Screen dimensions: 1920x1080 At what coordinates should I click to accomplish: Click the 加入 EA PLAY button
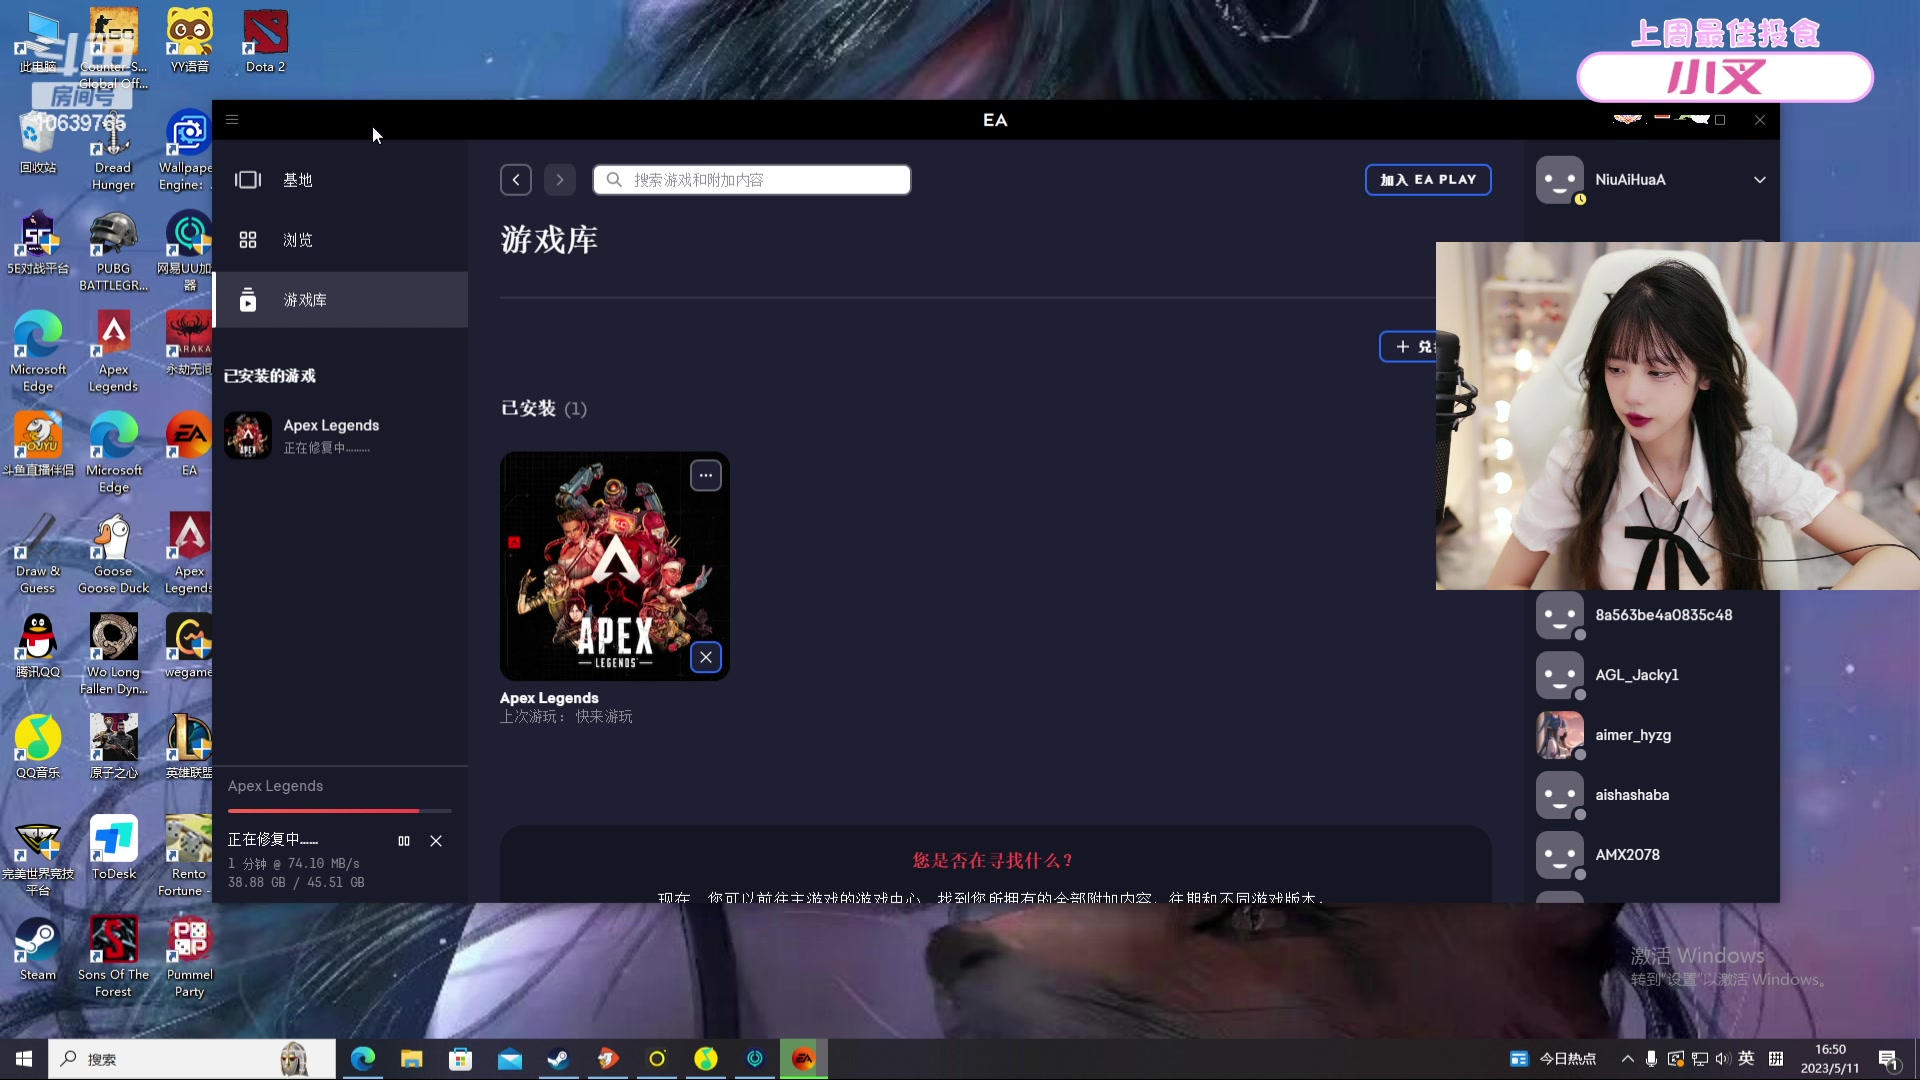pos(1428,180)
